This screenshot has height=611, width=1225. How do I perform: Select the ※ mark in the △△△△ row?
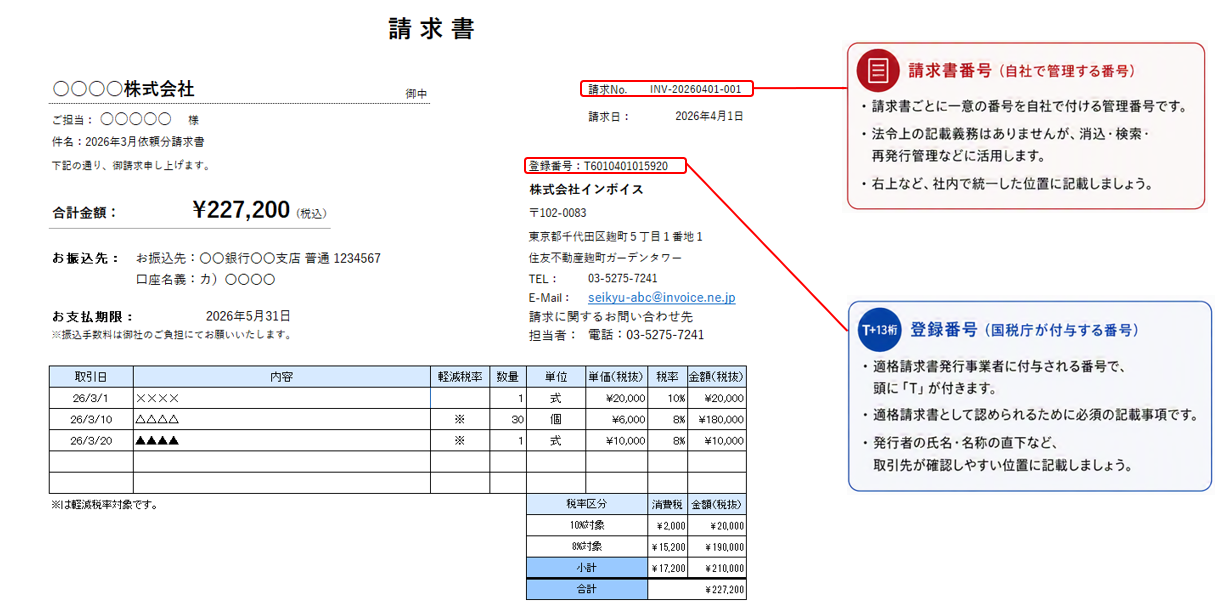(460, 419)
